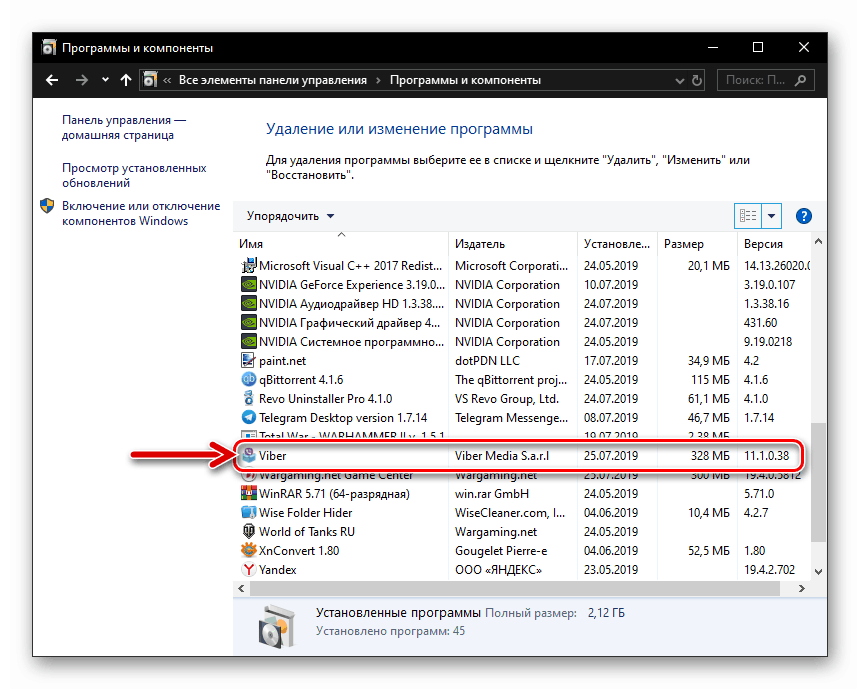This screenshot has height=689, width=860.
Task: Click the Telegram Desktop icon
Action: pos(249,417)
